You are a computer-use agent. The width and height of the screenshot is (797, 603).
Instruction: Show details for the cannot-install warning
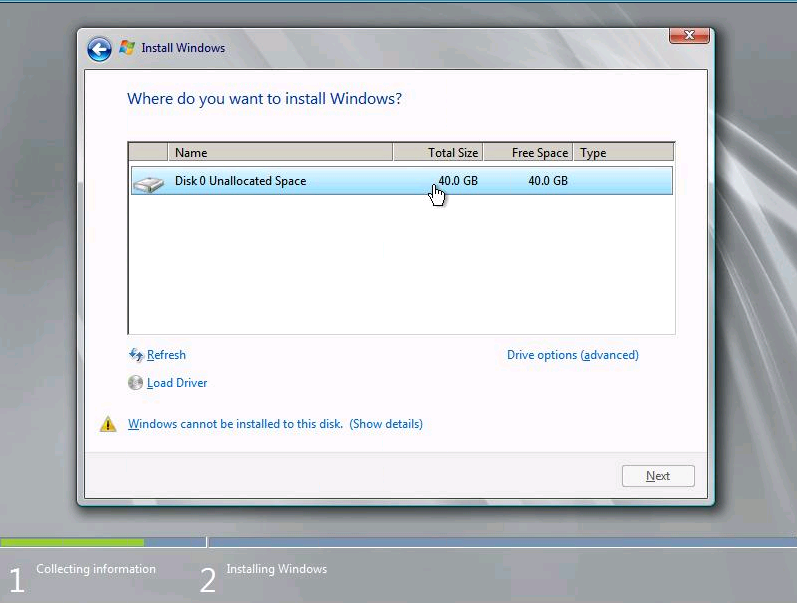[x=386, y=424]
